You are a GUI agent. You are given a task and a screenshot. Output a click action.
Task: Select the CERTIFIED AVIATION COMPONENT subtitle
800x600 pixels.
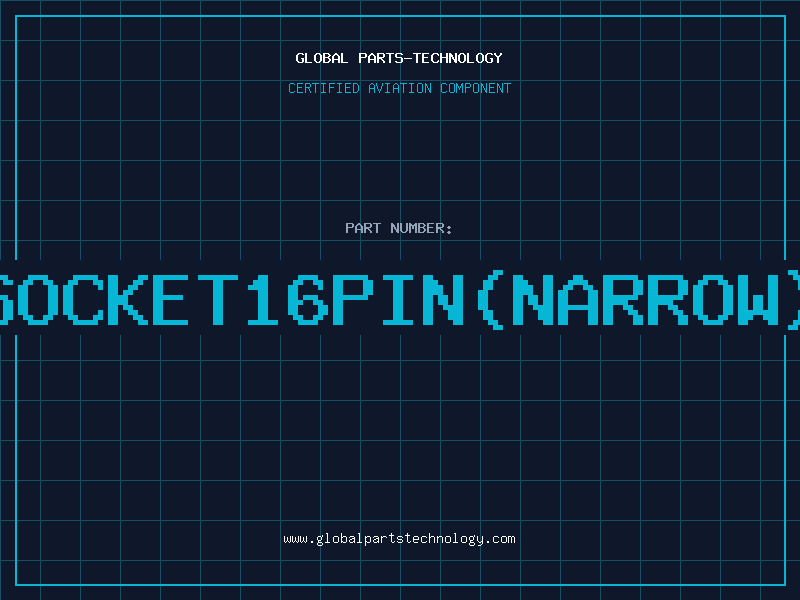coord(399,88)
